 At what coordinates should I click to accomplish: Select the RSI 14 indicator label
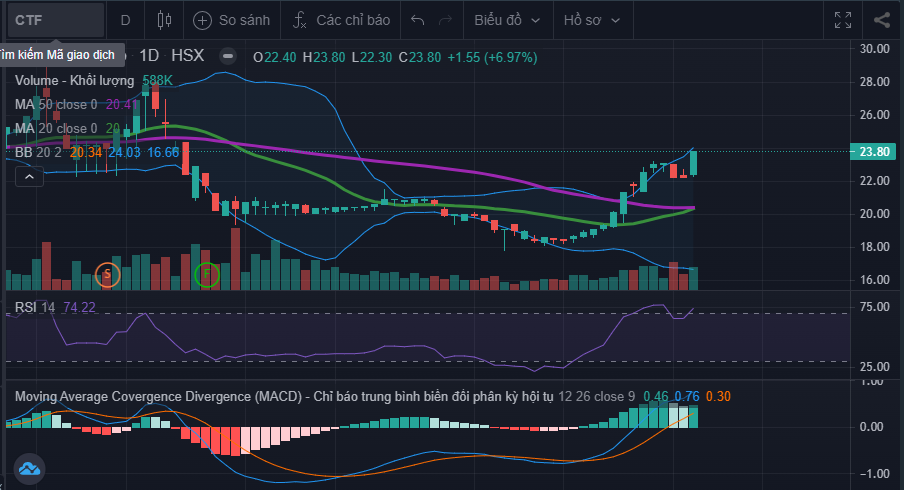point(35,307)
